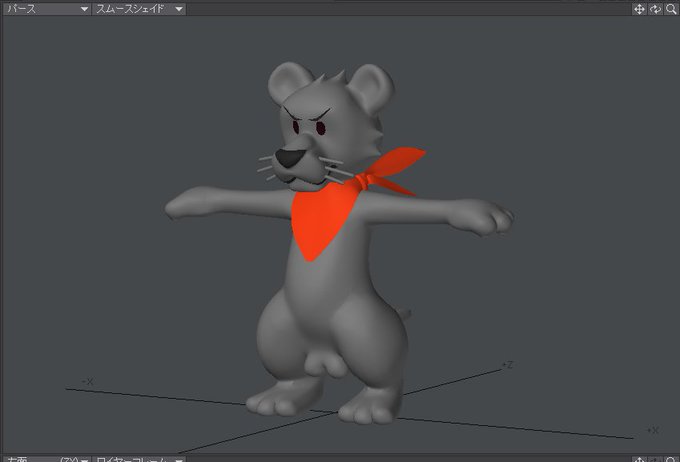This screenshot has height=462, width=680.
Task: Open the パース view type dropdown
Action: [x=46, y=9]
